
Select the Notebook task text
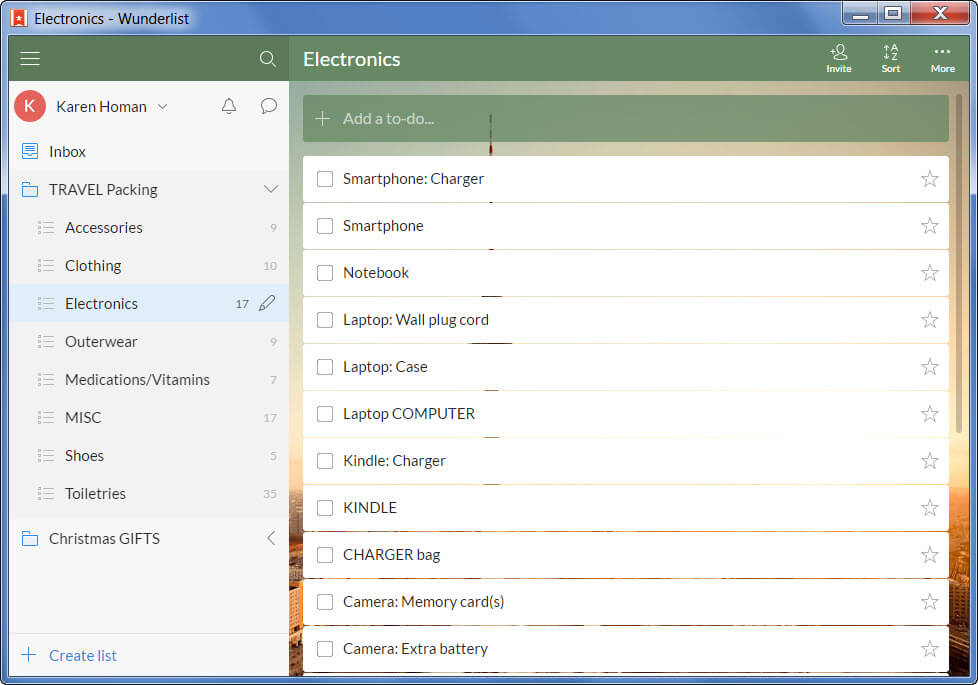click(x=375, y=273)
